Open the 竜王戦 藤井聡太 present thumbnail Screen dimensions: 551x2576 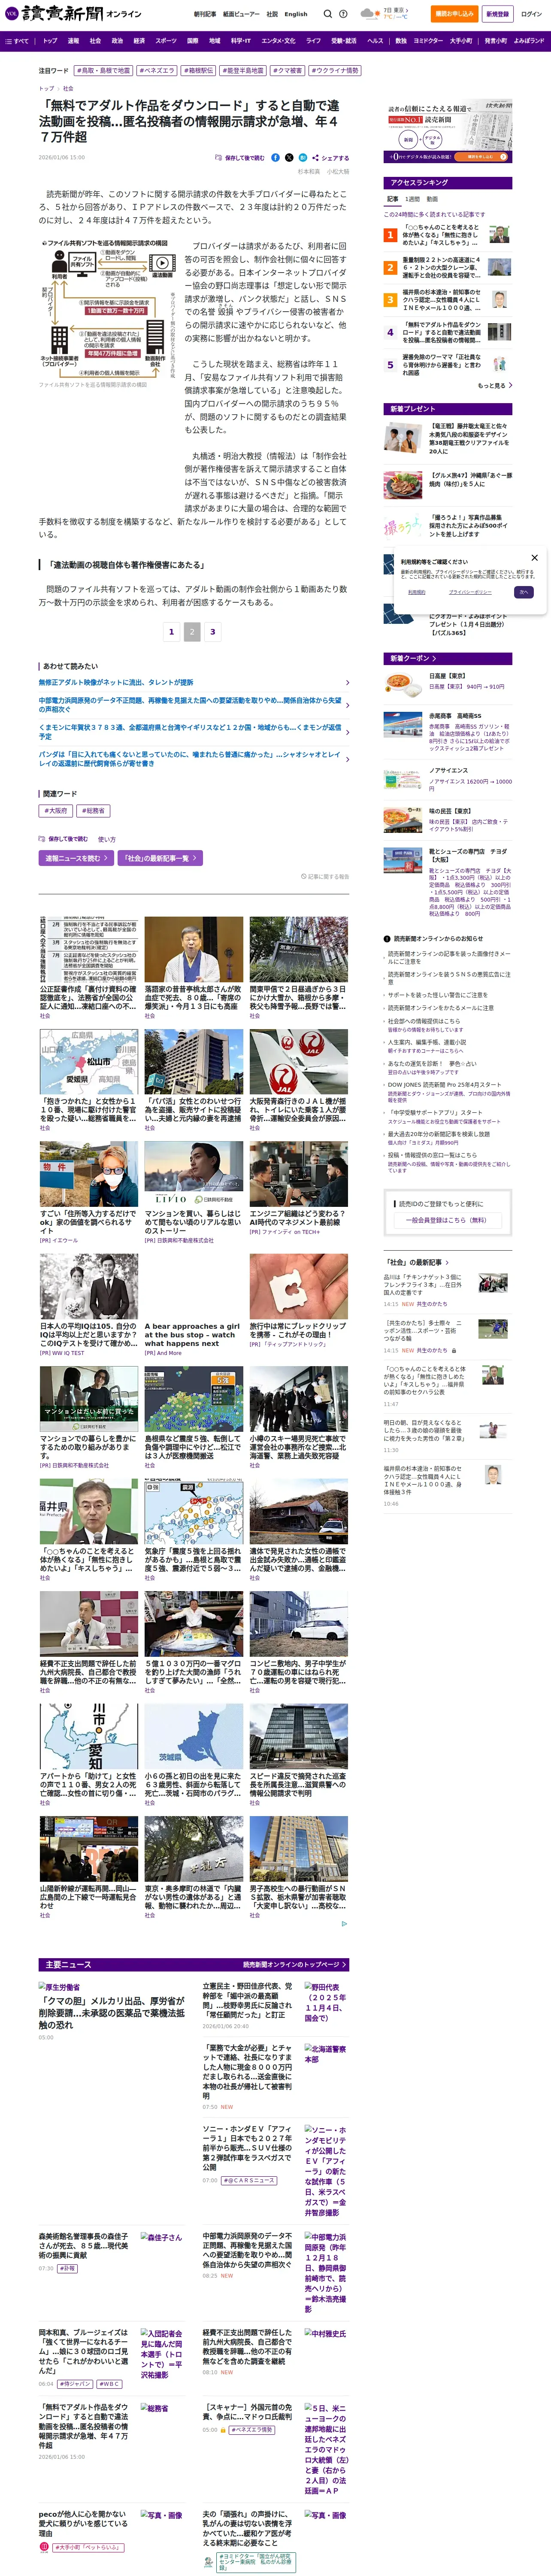pos(402,438)
